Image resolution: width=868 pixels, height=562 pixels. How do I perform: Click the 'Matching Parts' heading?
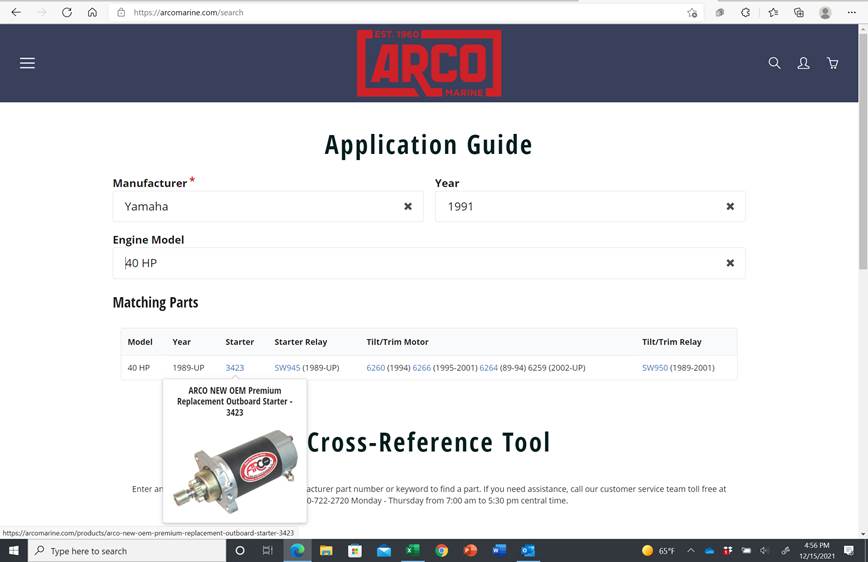pos(156,302)
